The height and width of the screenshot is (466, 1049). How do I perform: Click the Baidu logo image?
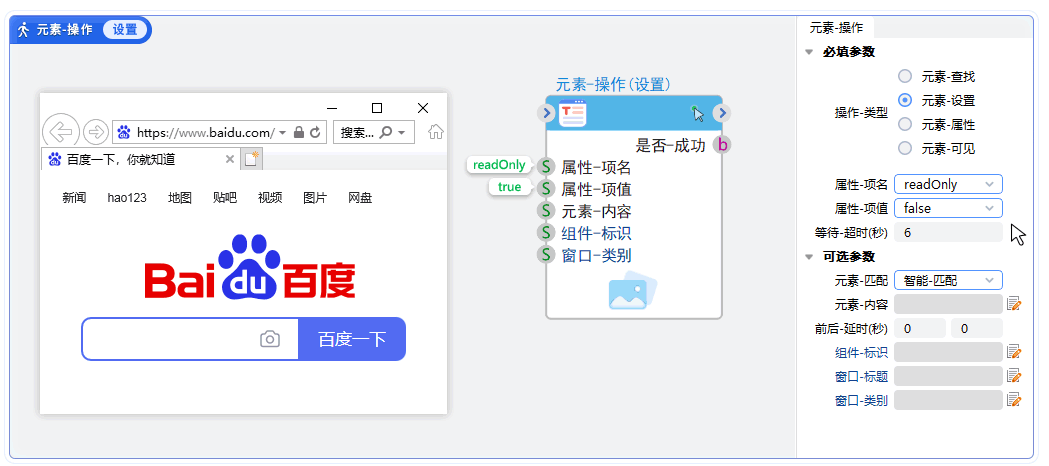coord(250,267)
